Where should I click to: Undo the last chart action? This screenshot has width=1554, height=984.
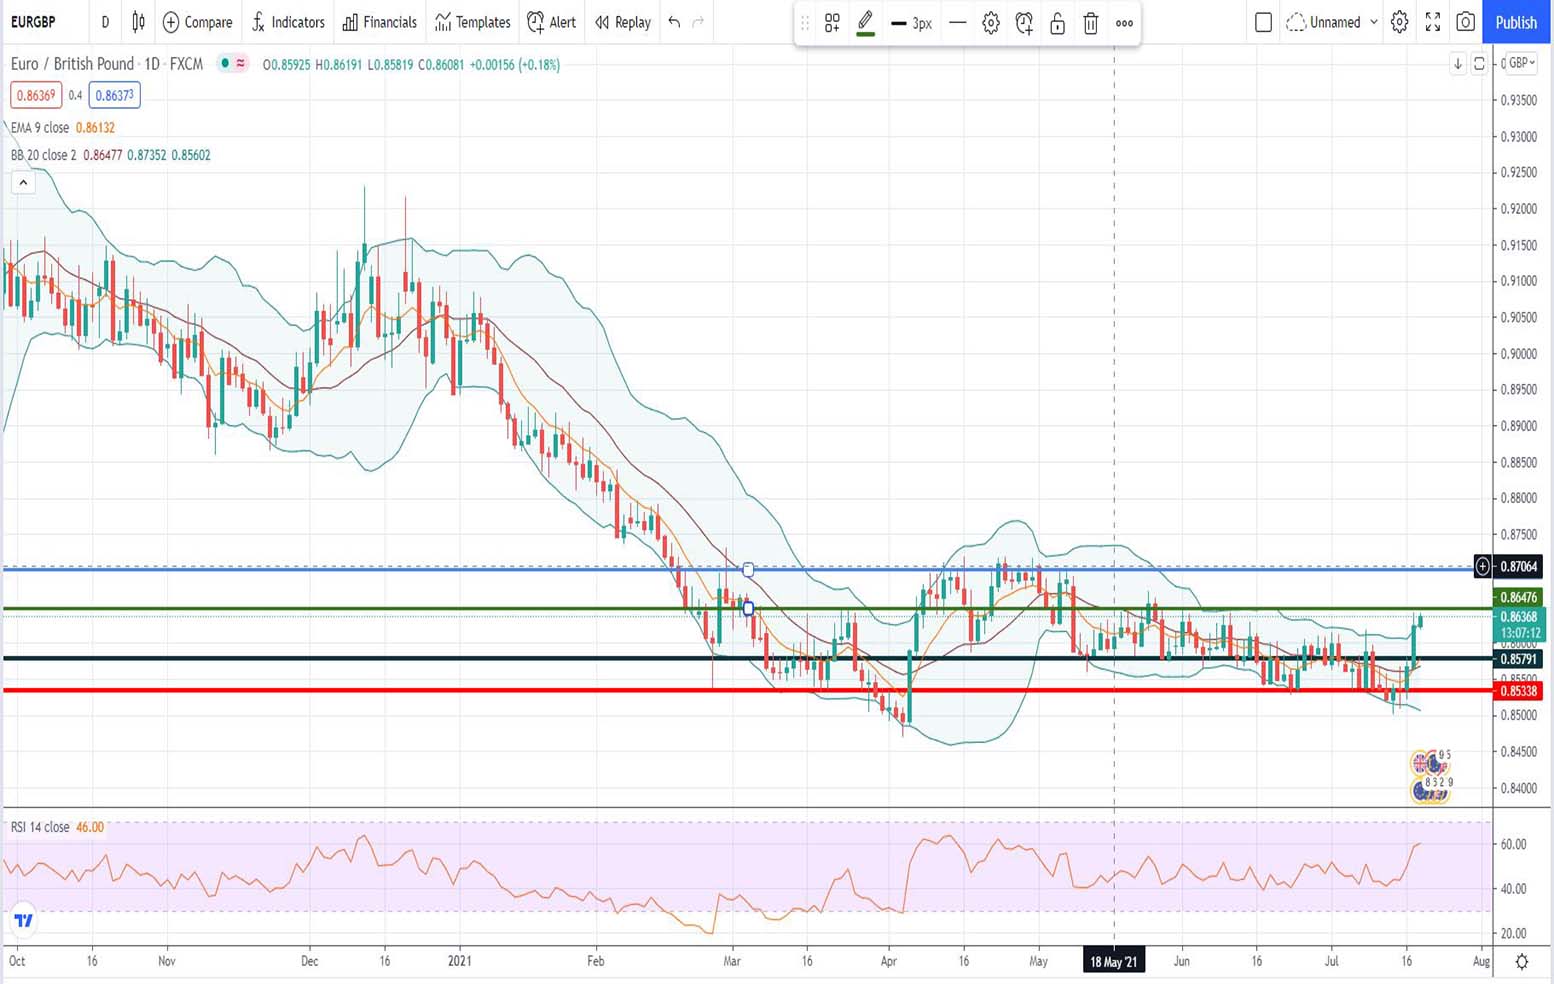674,22
